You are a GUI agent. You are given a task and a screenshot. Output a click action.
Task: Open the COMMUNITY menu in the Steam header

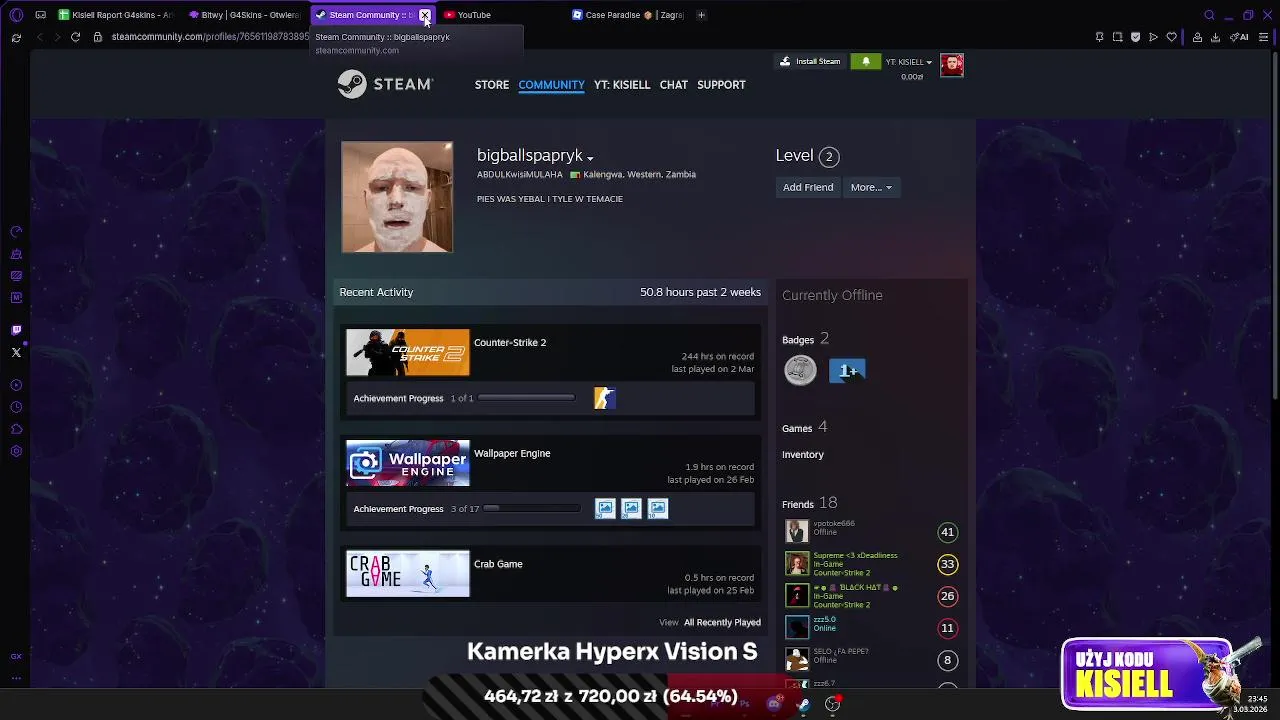551,85
